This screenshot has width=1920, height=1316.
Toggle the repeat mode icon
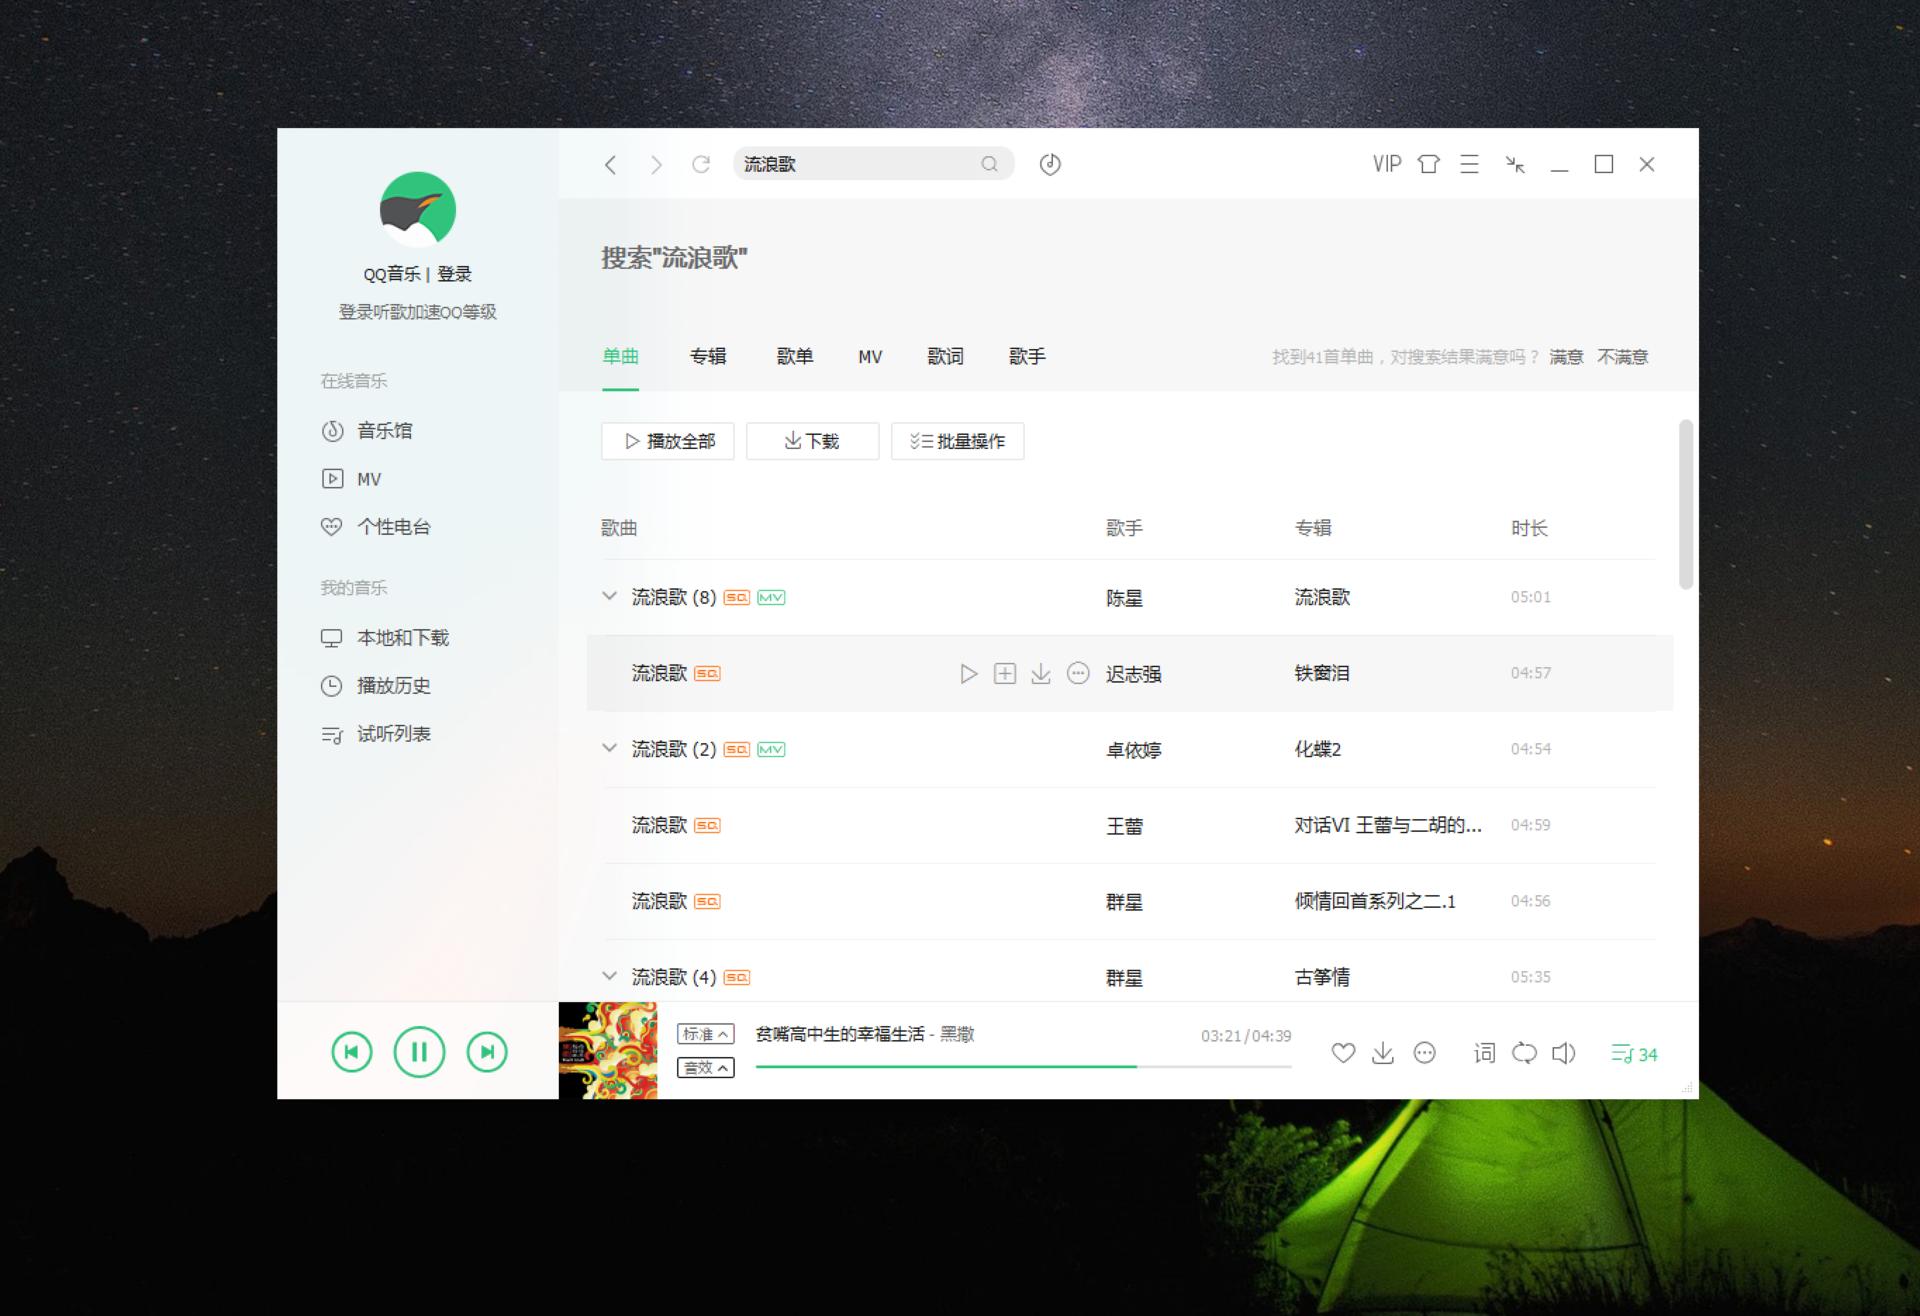tap(1524, 1053)
